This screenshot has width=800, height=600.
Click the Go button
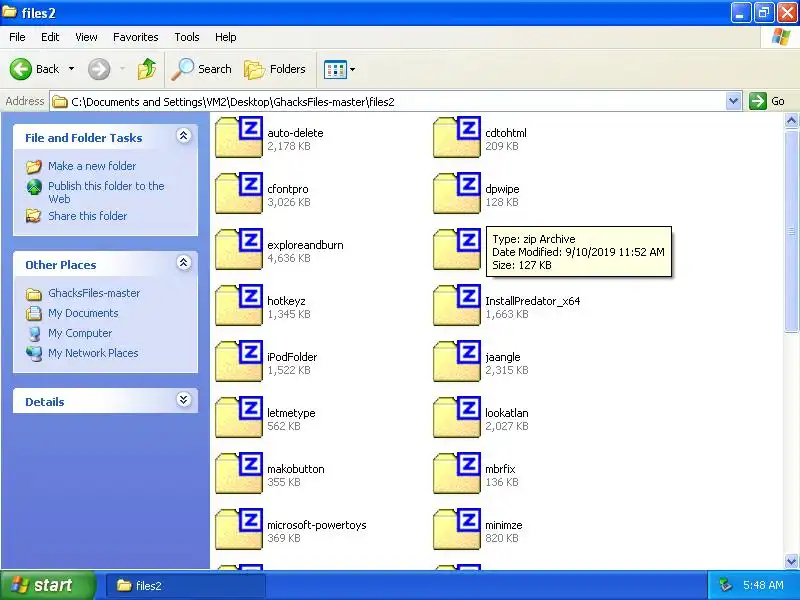pyautogui.click(x=767, y=101)
